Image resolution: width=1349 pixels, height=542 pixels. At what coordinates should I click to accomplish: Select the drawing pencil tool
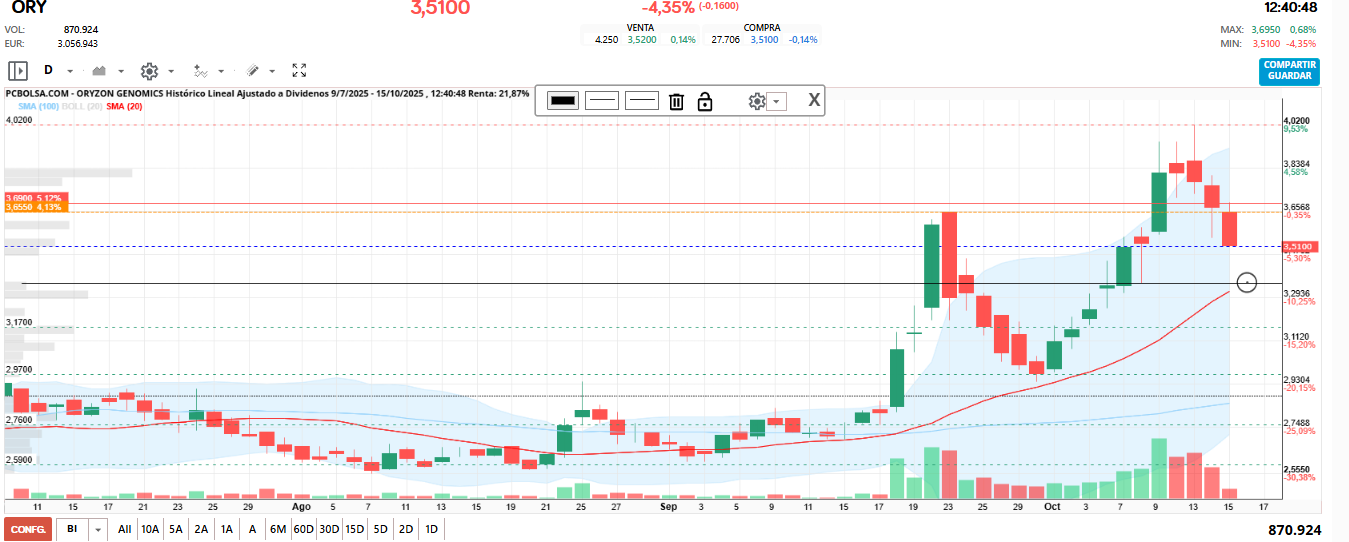click(x=253, y=71)
